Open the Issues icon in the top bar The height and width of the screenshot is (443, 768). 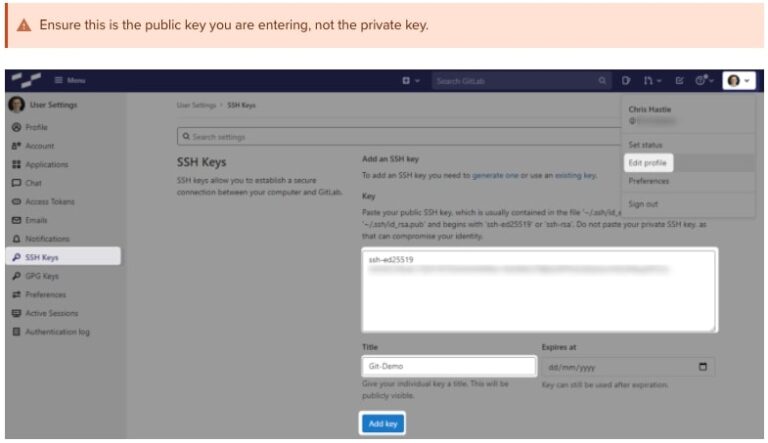point(626,80)
